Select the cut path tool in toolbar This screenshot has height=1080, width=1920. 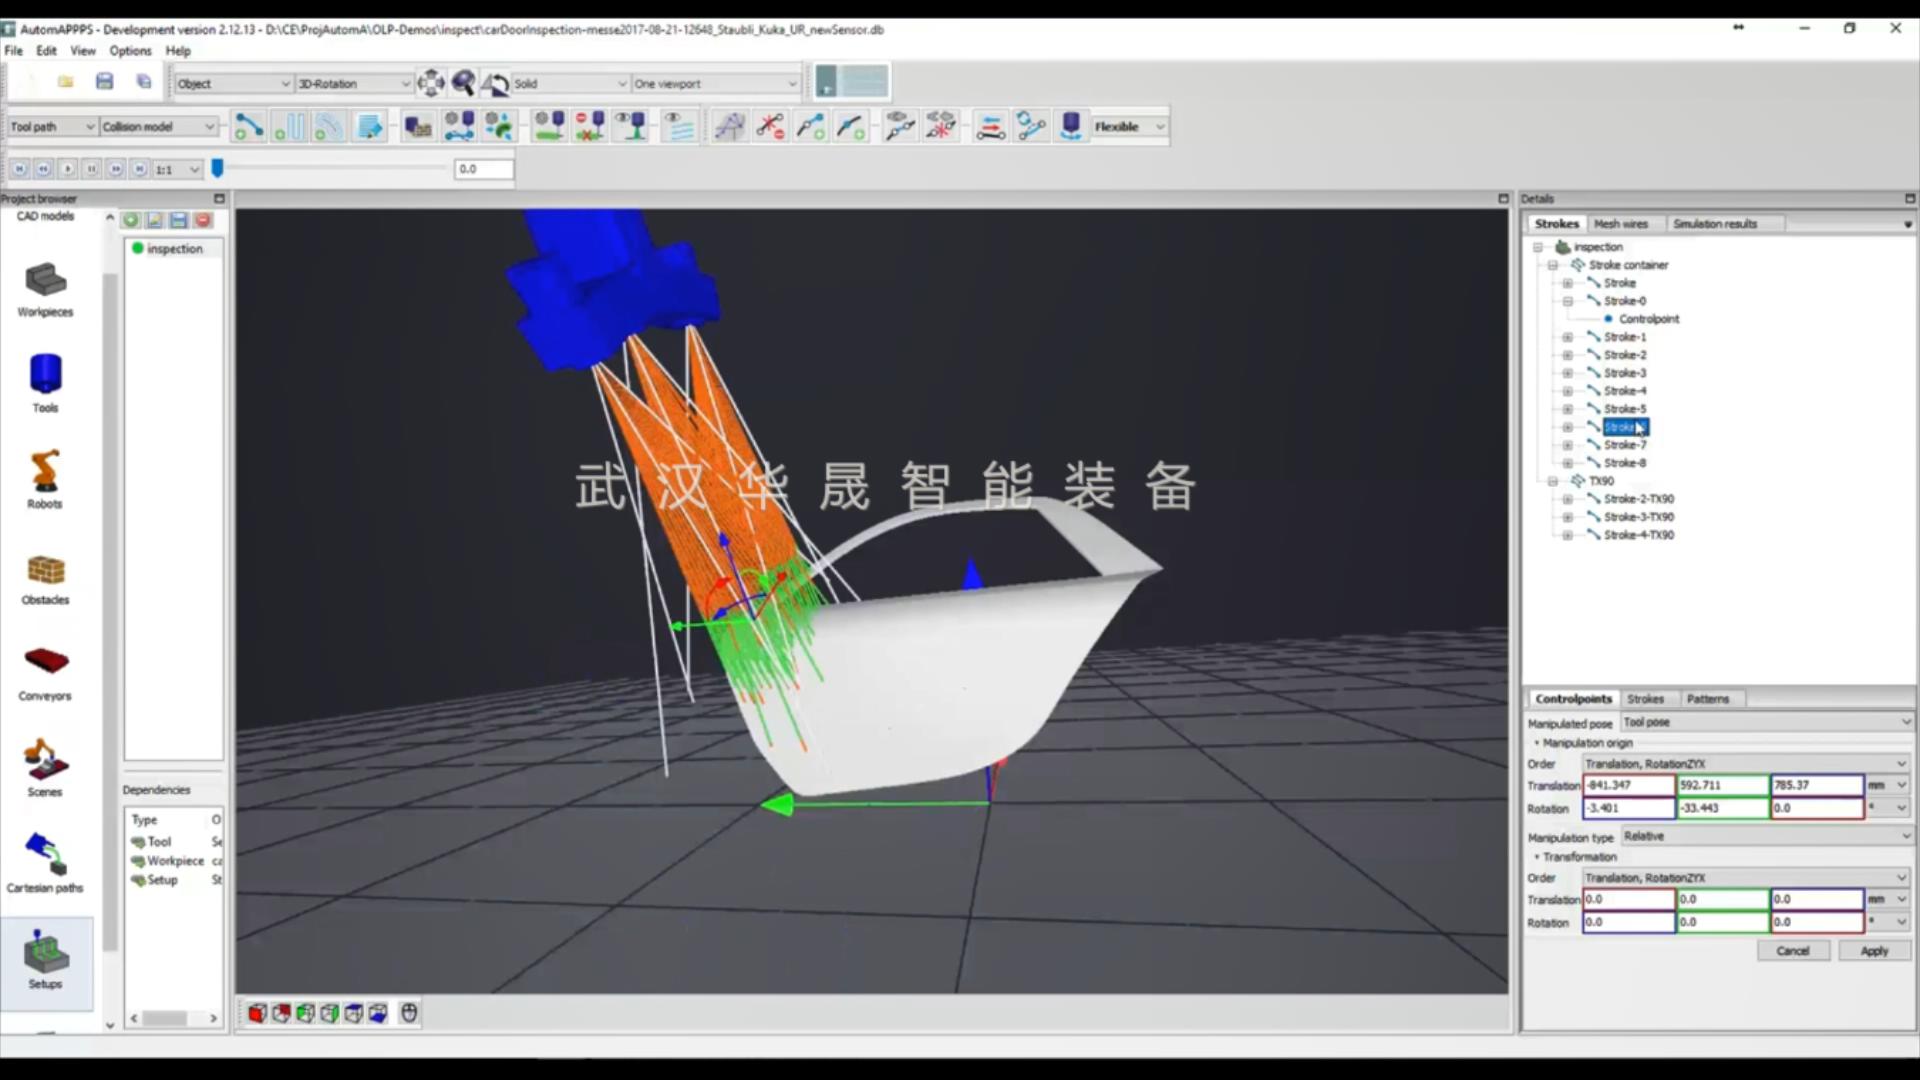[770, 126]
